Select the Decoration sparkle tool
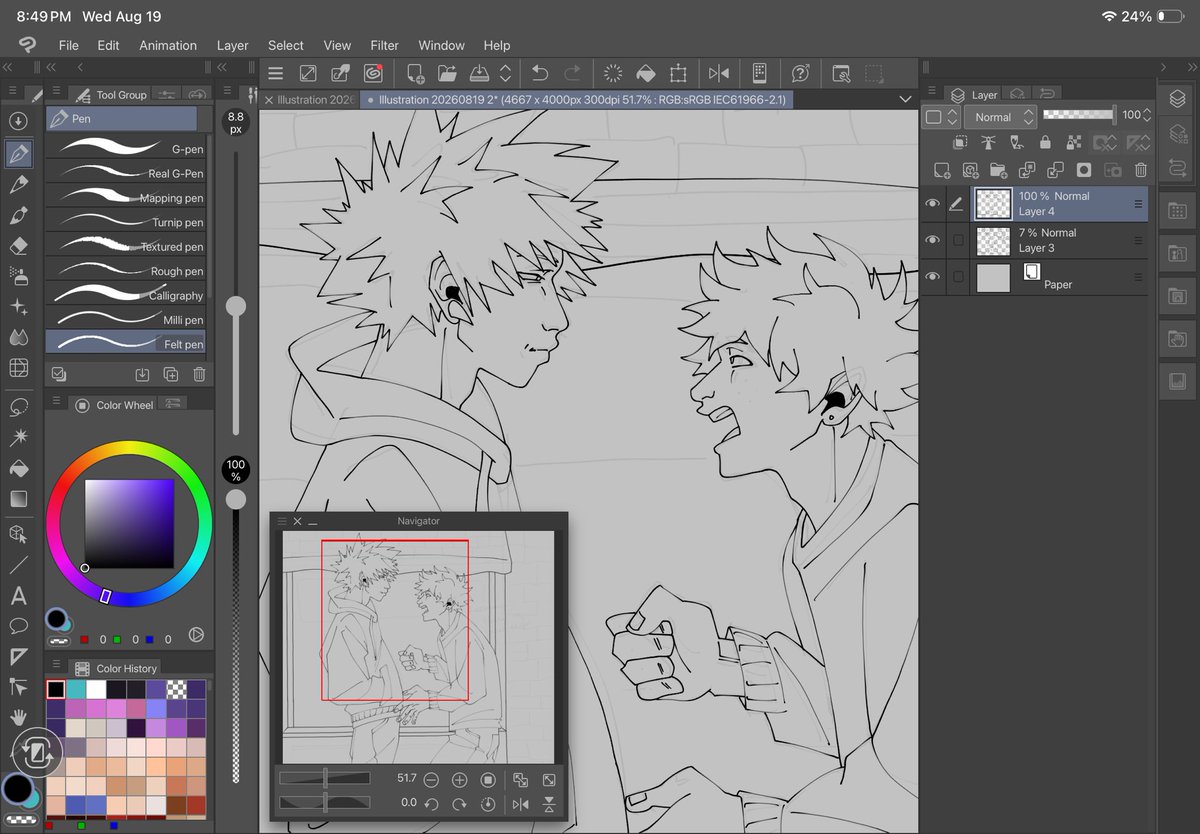Viewport: 1200px width, 834px height. [x=18, y=307]
